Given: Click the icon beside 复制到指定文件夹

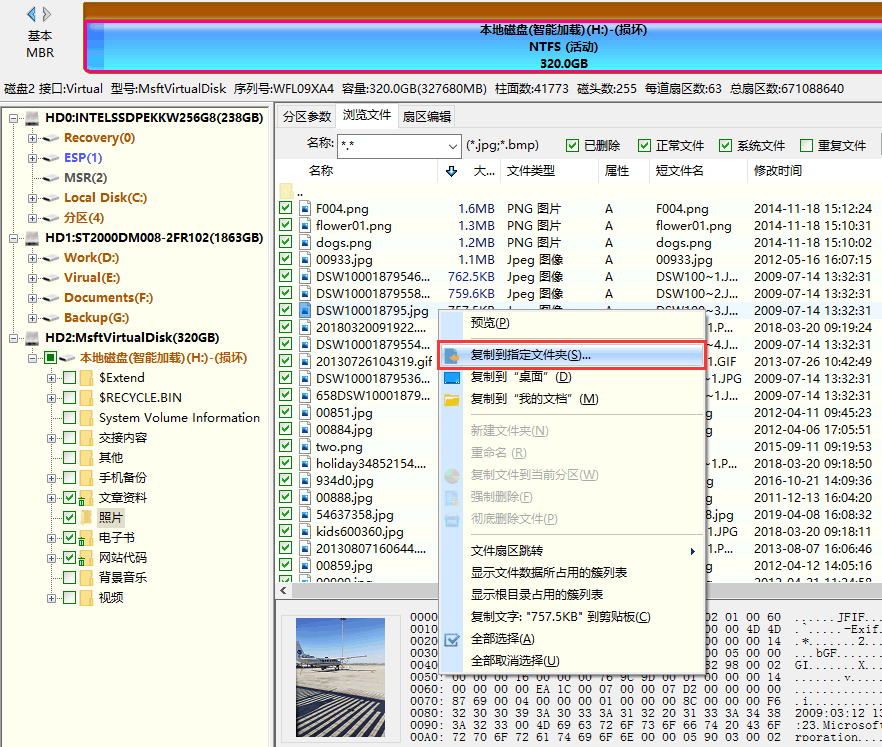Looking at the screenshot, I should coord(452,355).
